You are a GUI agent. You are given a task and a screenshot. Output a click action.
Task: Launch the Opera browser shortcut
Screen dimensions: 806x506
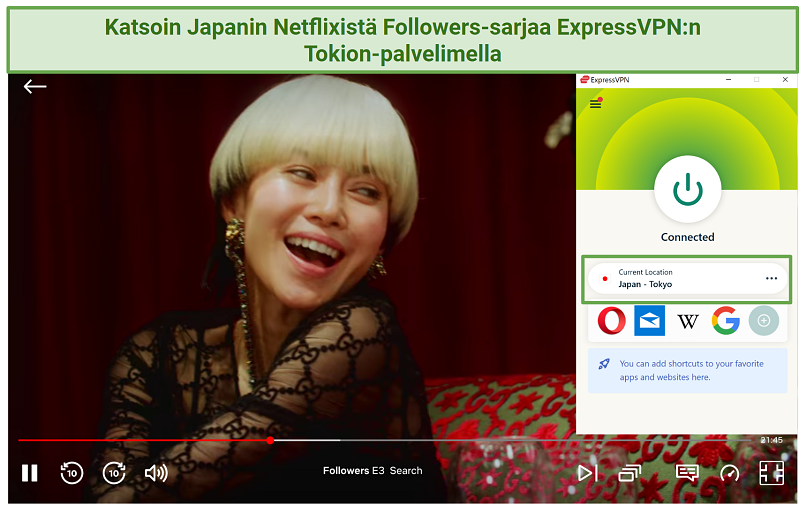tap(612, 321)
